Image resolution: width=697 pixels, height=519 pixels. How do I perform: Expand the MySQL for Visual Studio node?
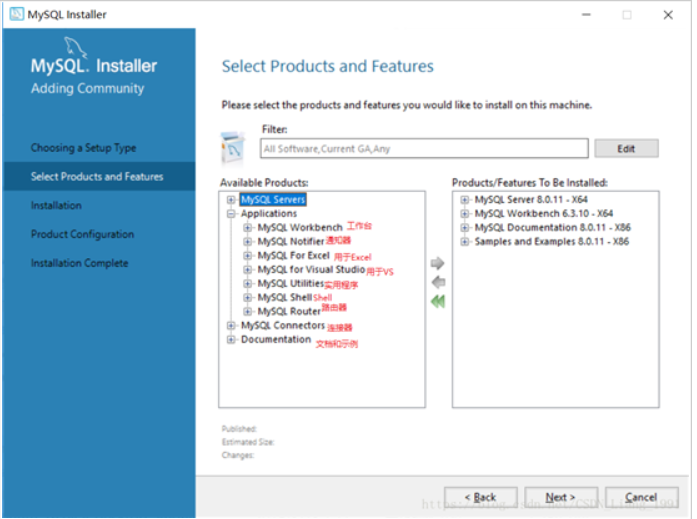click(x=247, y=270)
